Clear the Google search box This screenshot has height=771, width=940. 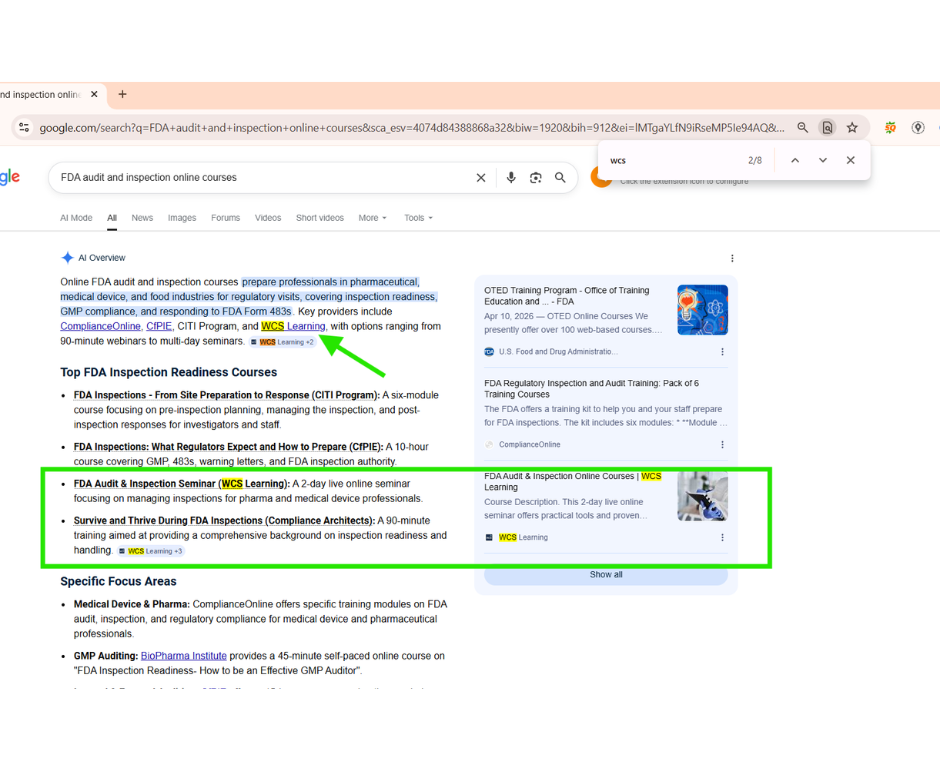481,177
